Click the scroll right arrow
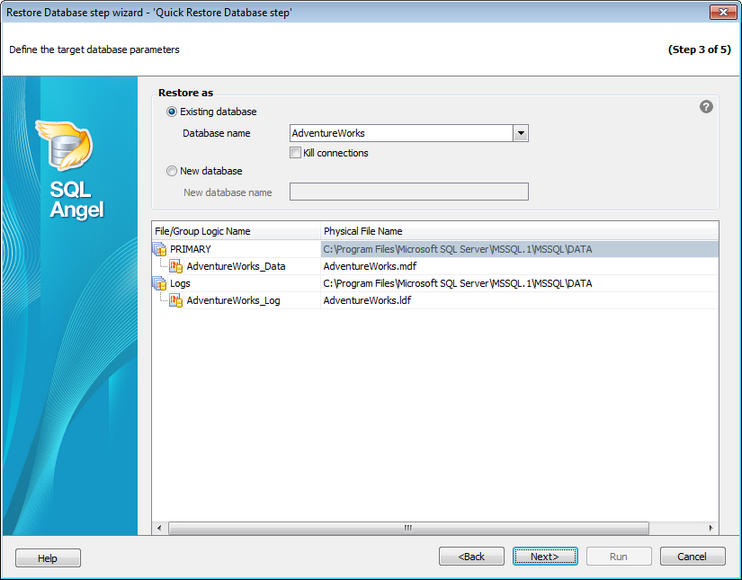The height and width of the screenshot is (580, 742). [x=711, y=528]
